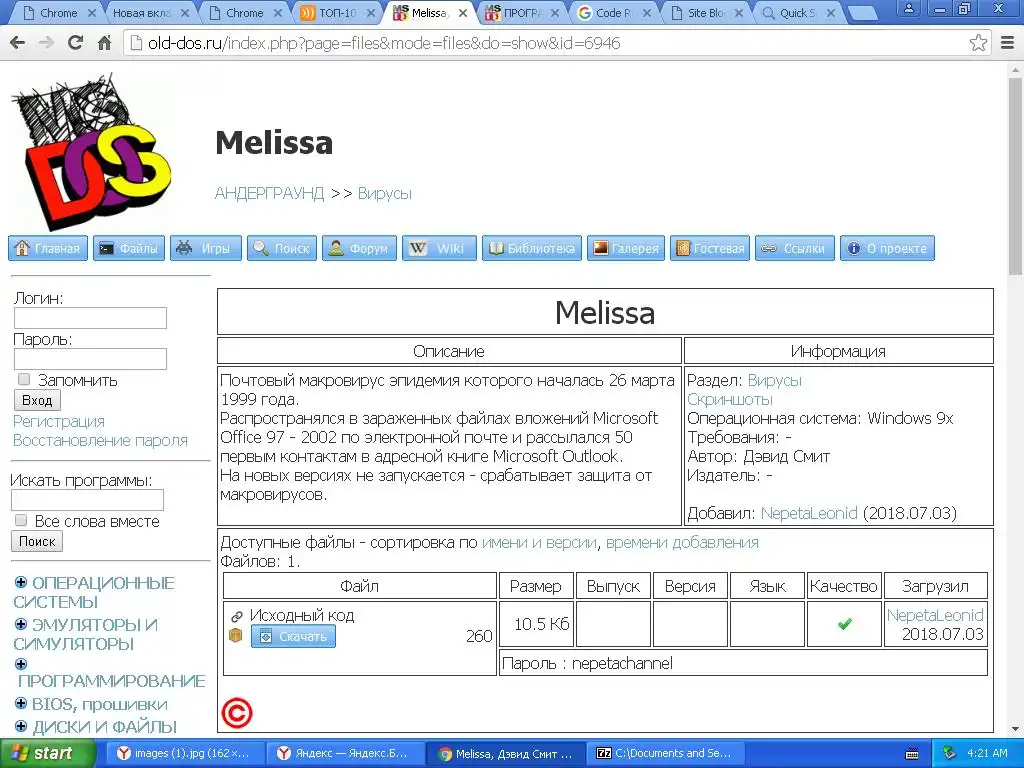Toggle the Запомнить checkbox

(x=24, y=379)
